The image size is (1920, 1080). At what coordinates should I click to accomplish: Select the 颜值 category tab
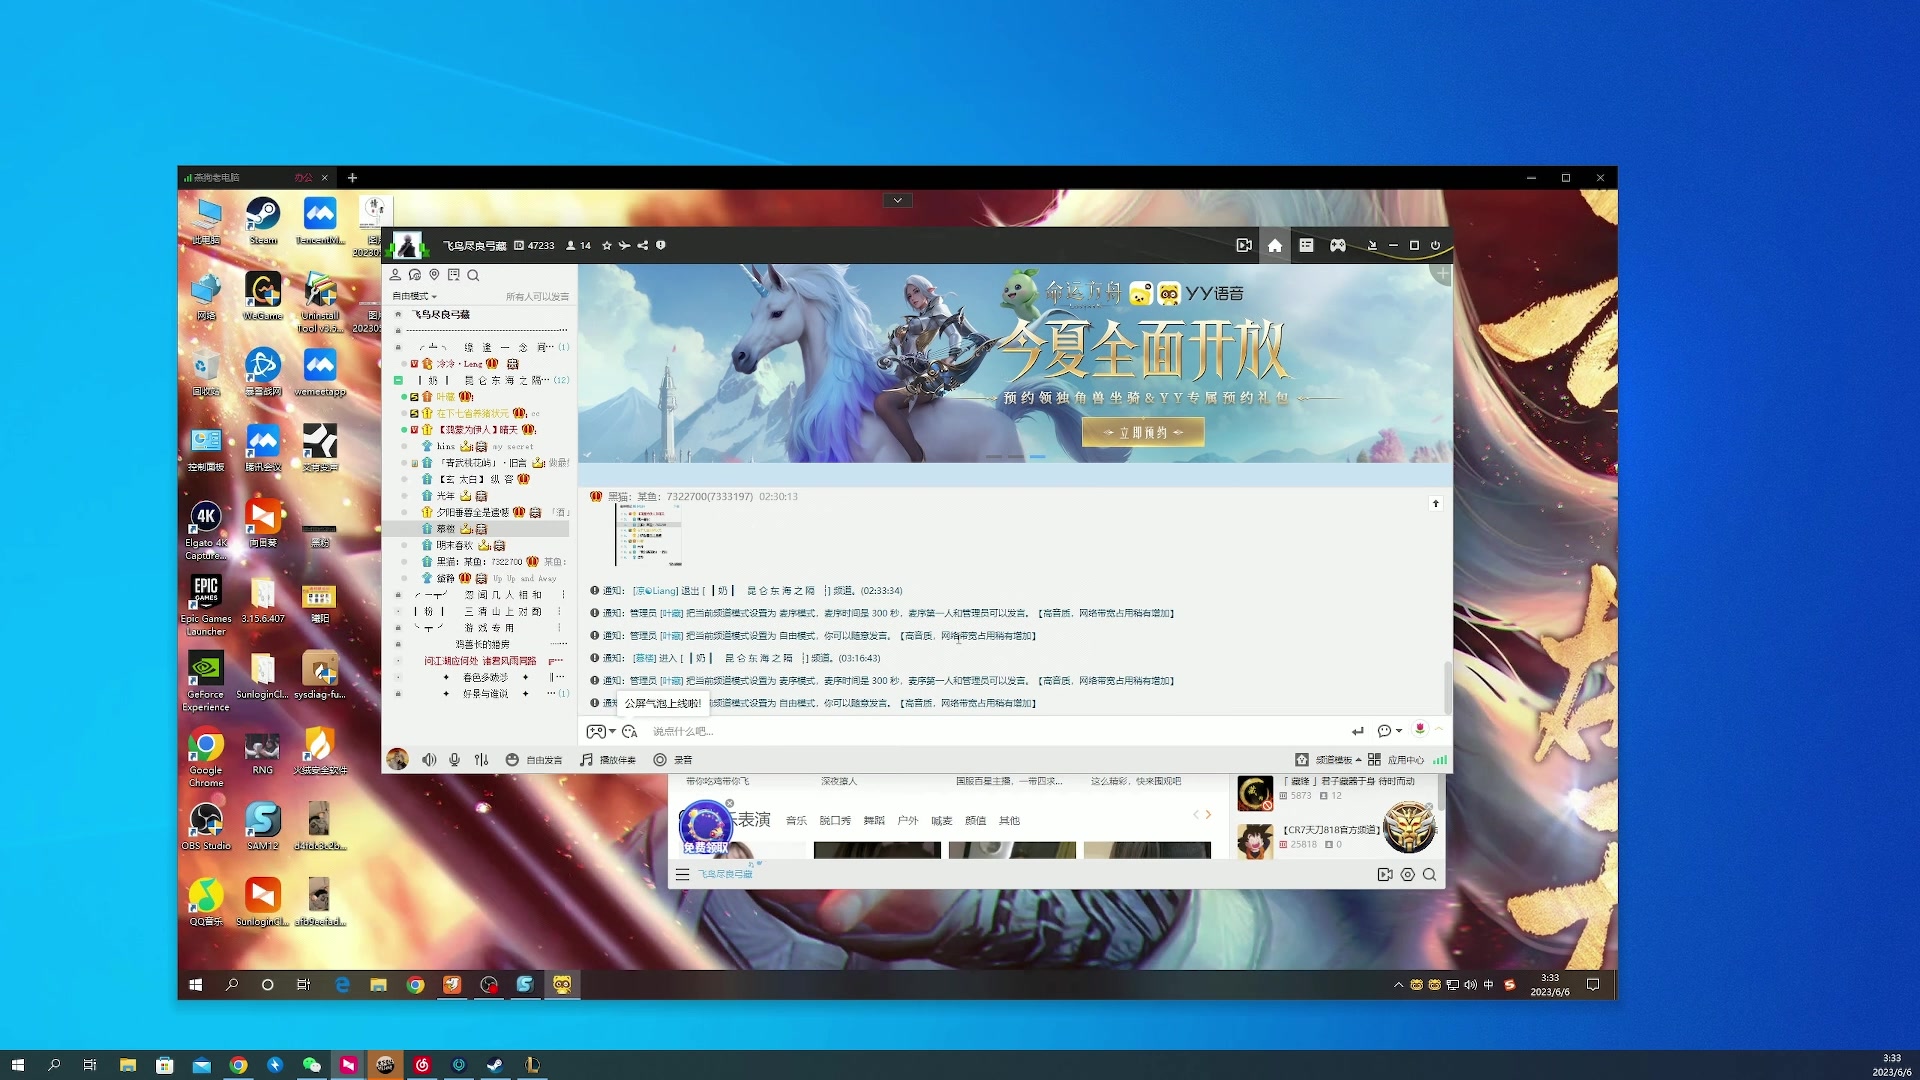(975, 820)
